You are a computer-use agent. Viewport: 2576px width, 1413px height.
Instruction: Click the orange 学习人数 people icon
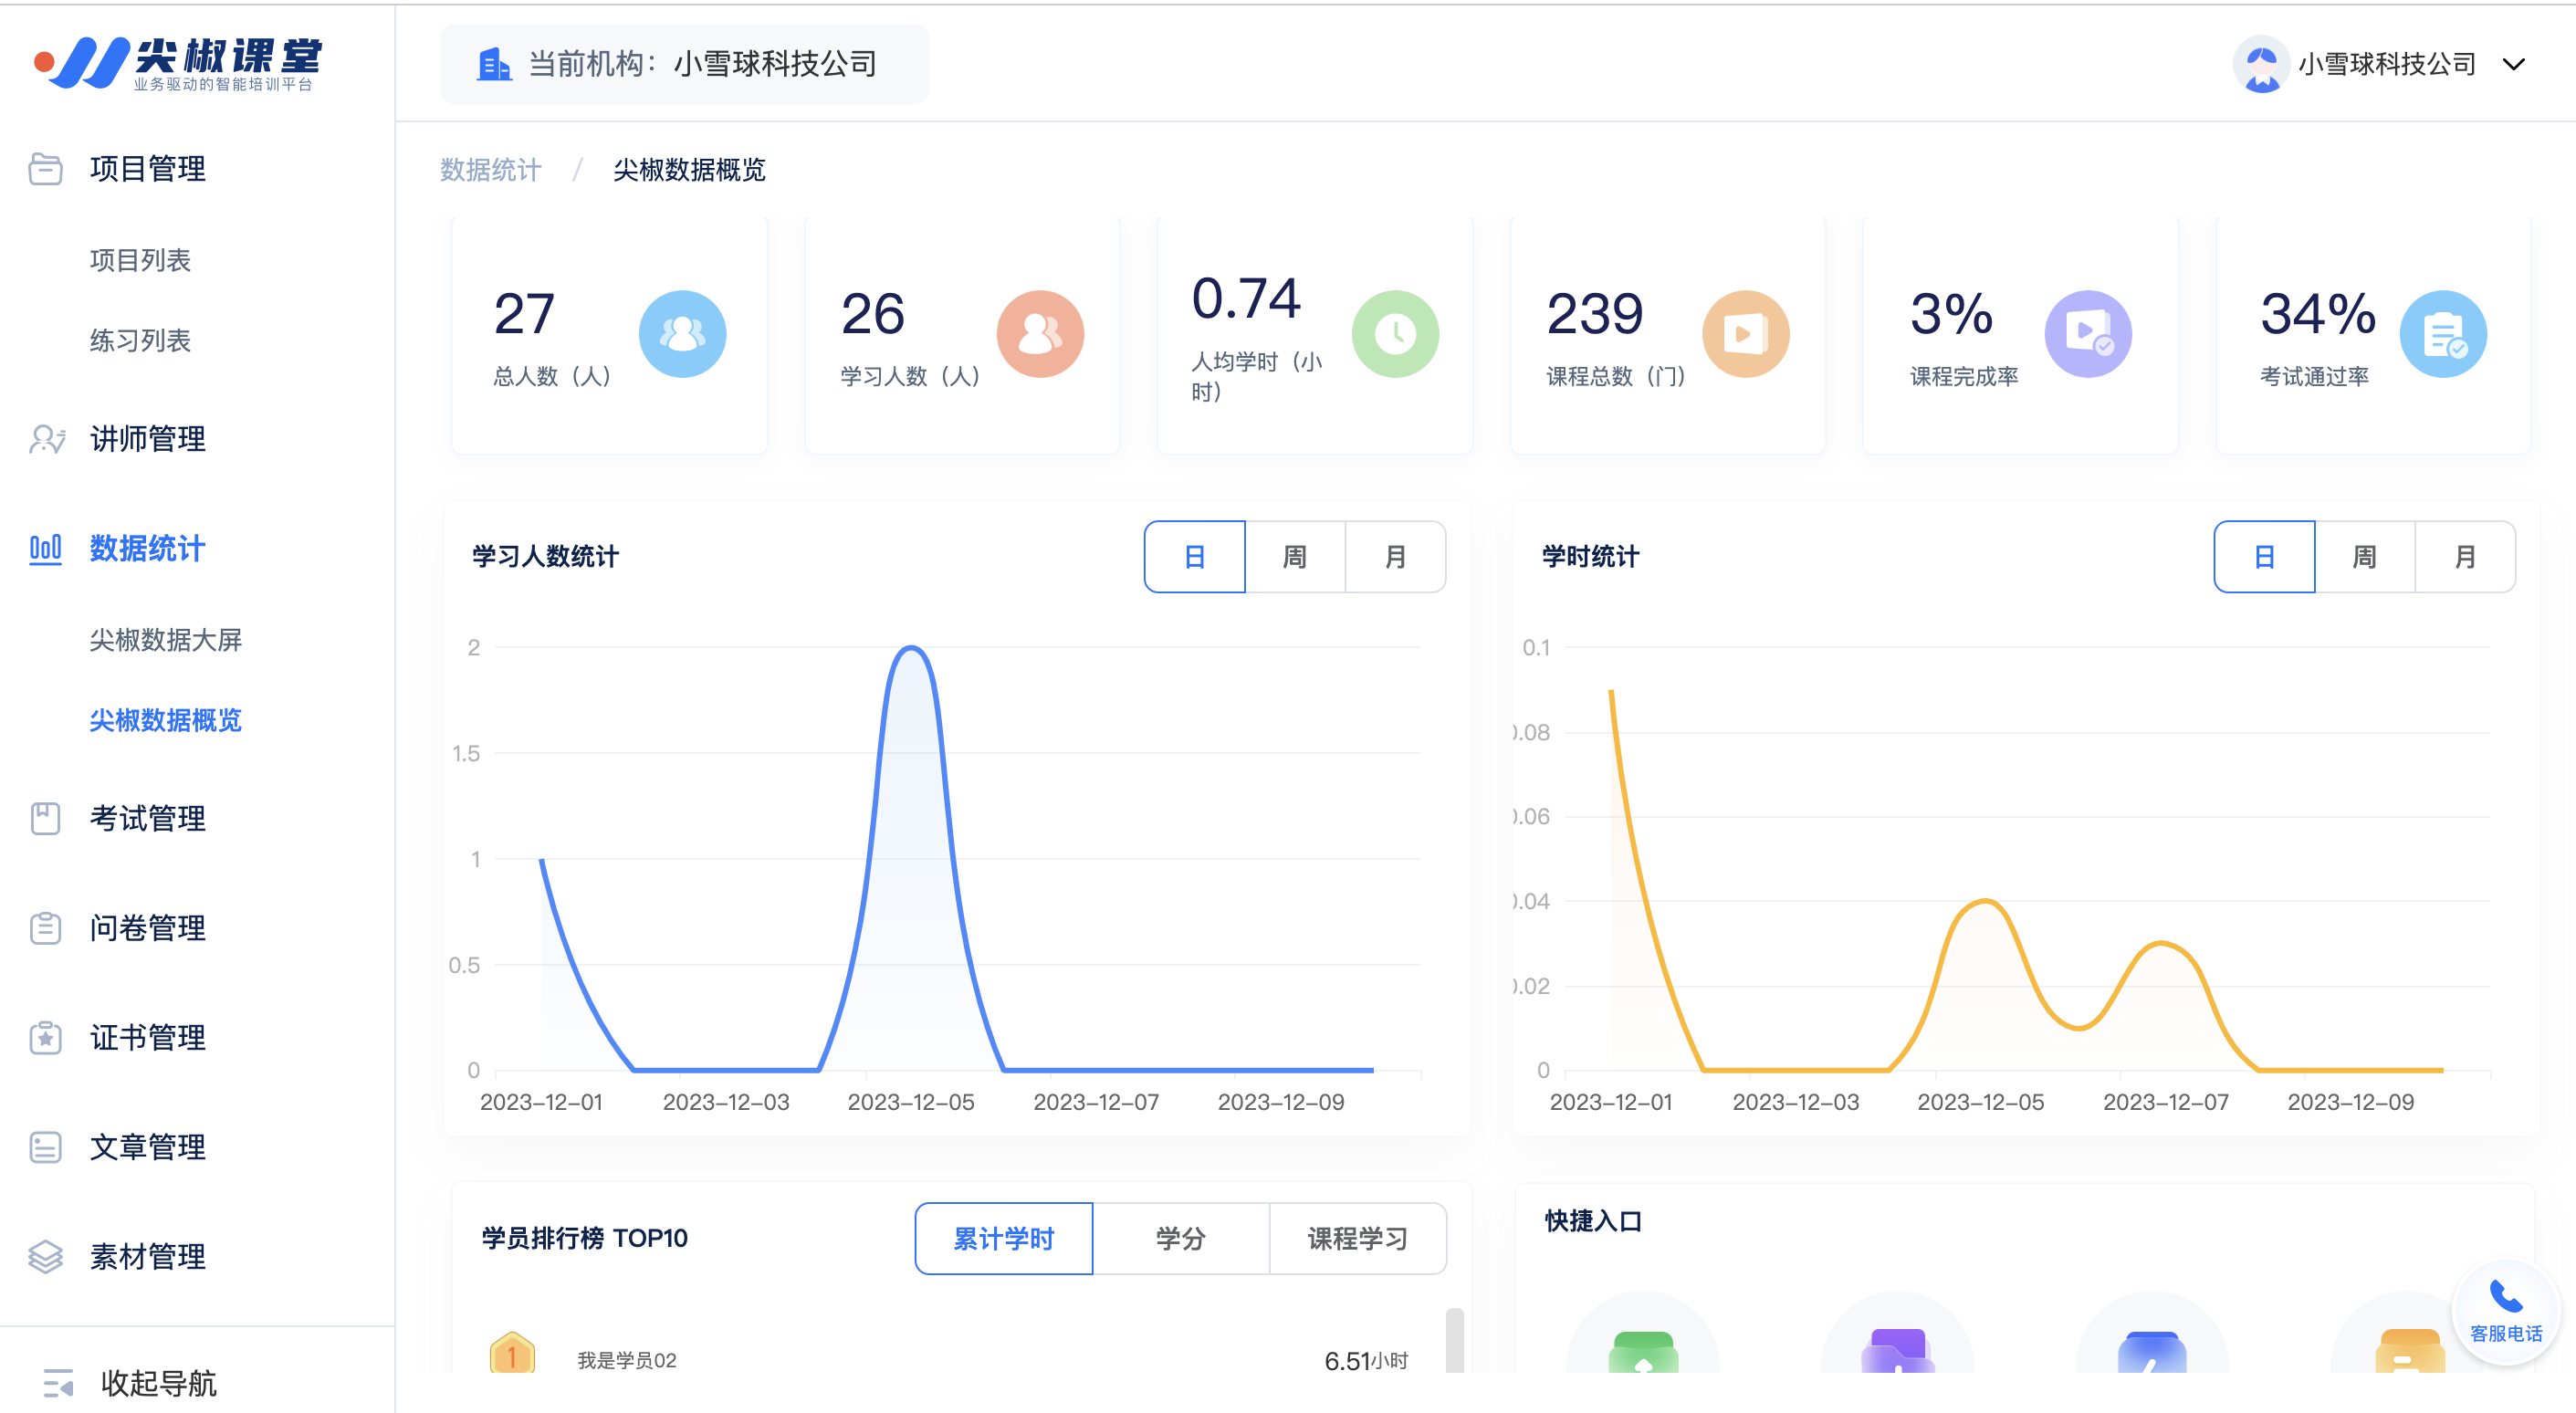1040,334
